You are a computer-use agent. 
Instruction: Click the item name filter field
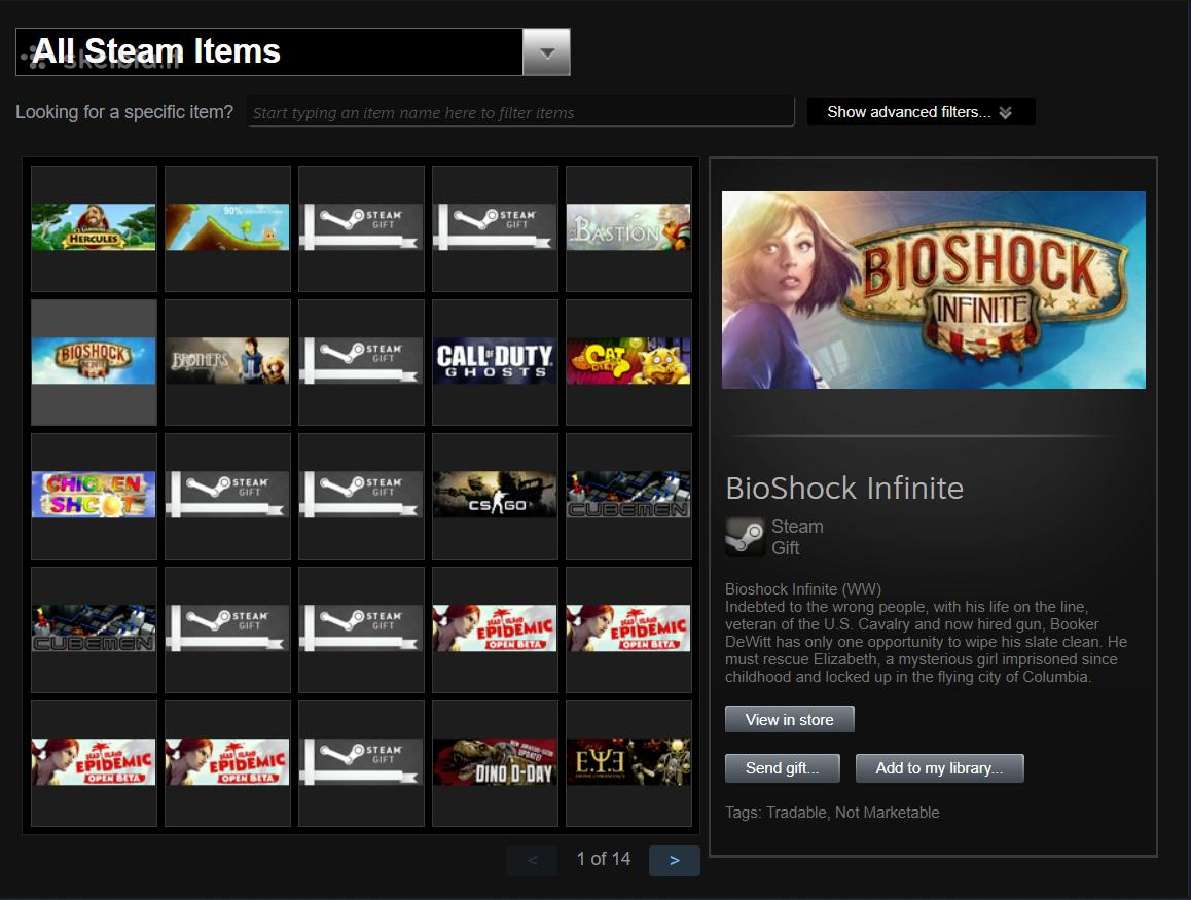520,112
